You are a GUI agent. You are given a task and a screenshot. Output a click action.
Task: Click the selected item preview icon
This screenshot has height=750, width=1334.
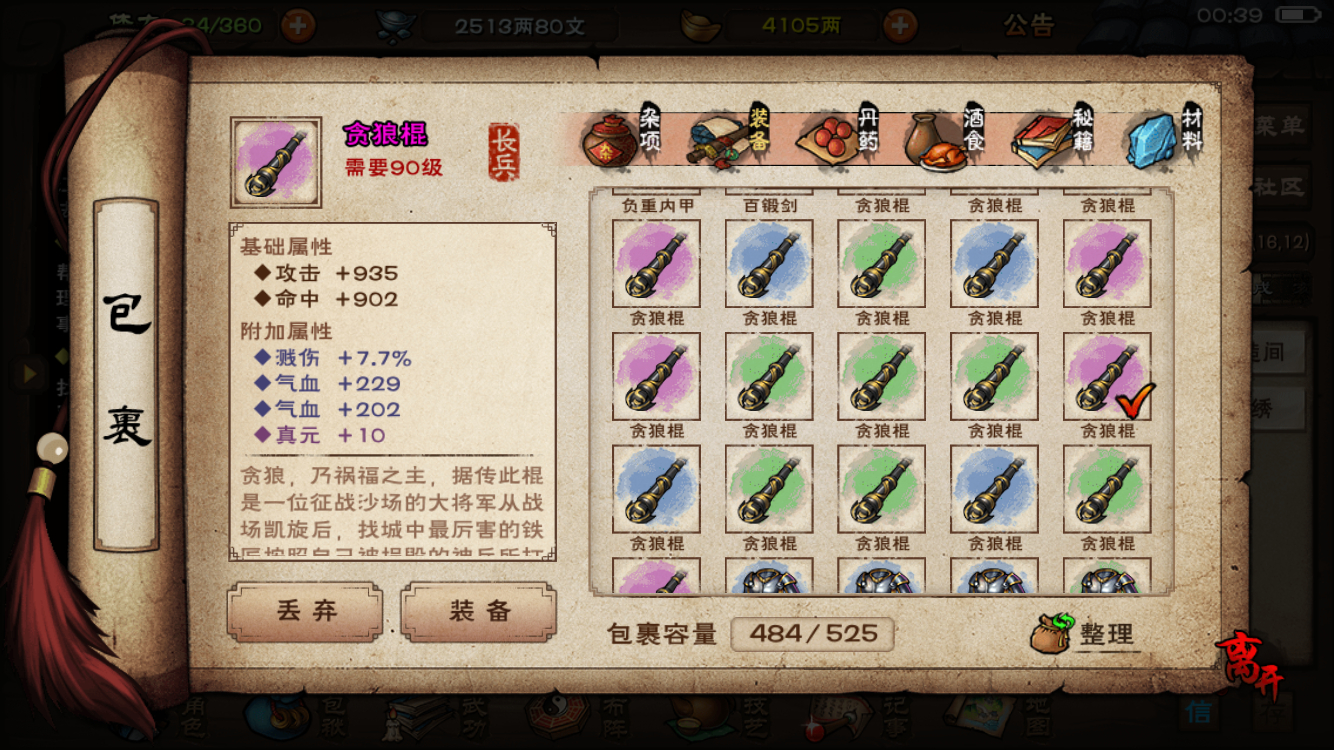point(276,162)
